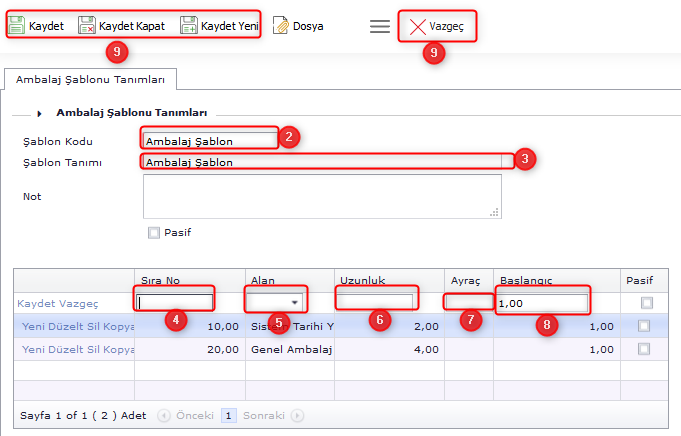Click the Kaydet link in the grid edit row
Screen dimensions: 681x436
point(38,302)
